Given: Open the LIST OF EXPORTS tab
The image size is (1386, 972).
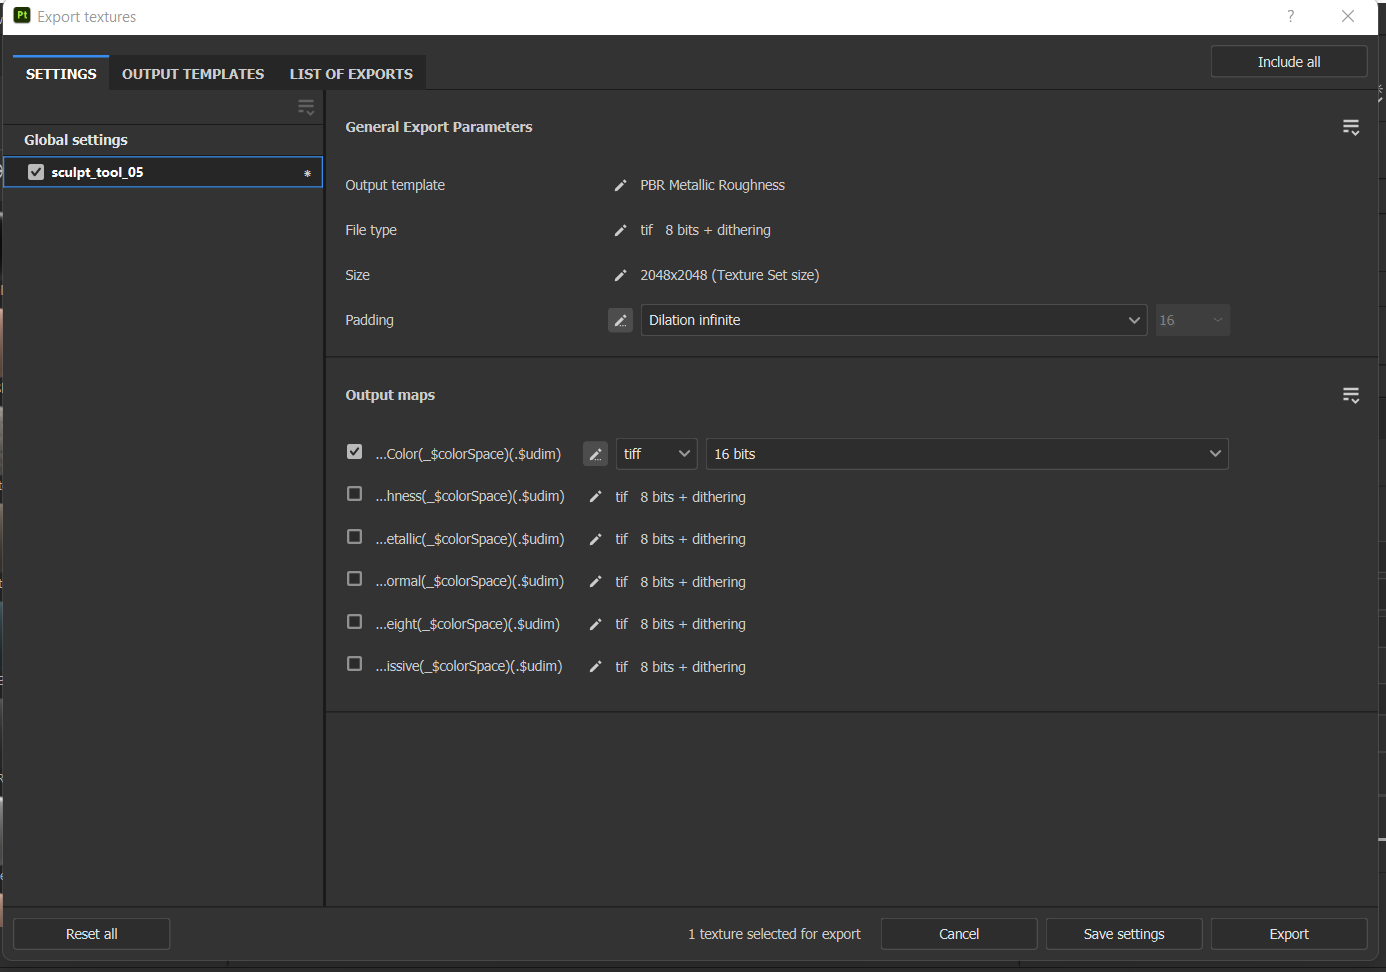Looking at the screenshot, I should point(351,73).
